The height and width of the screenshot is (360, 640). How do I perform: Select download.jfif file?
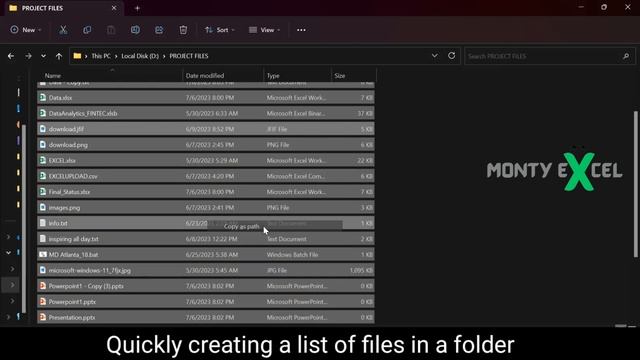[x=206, y=129]
